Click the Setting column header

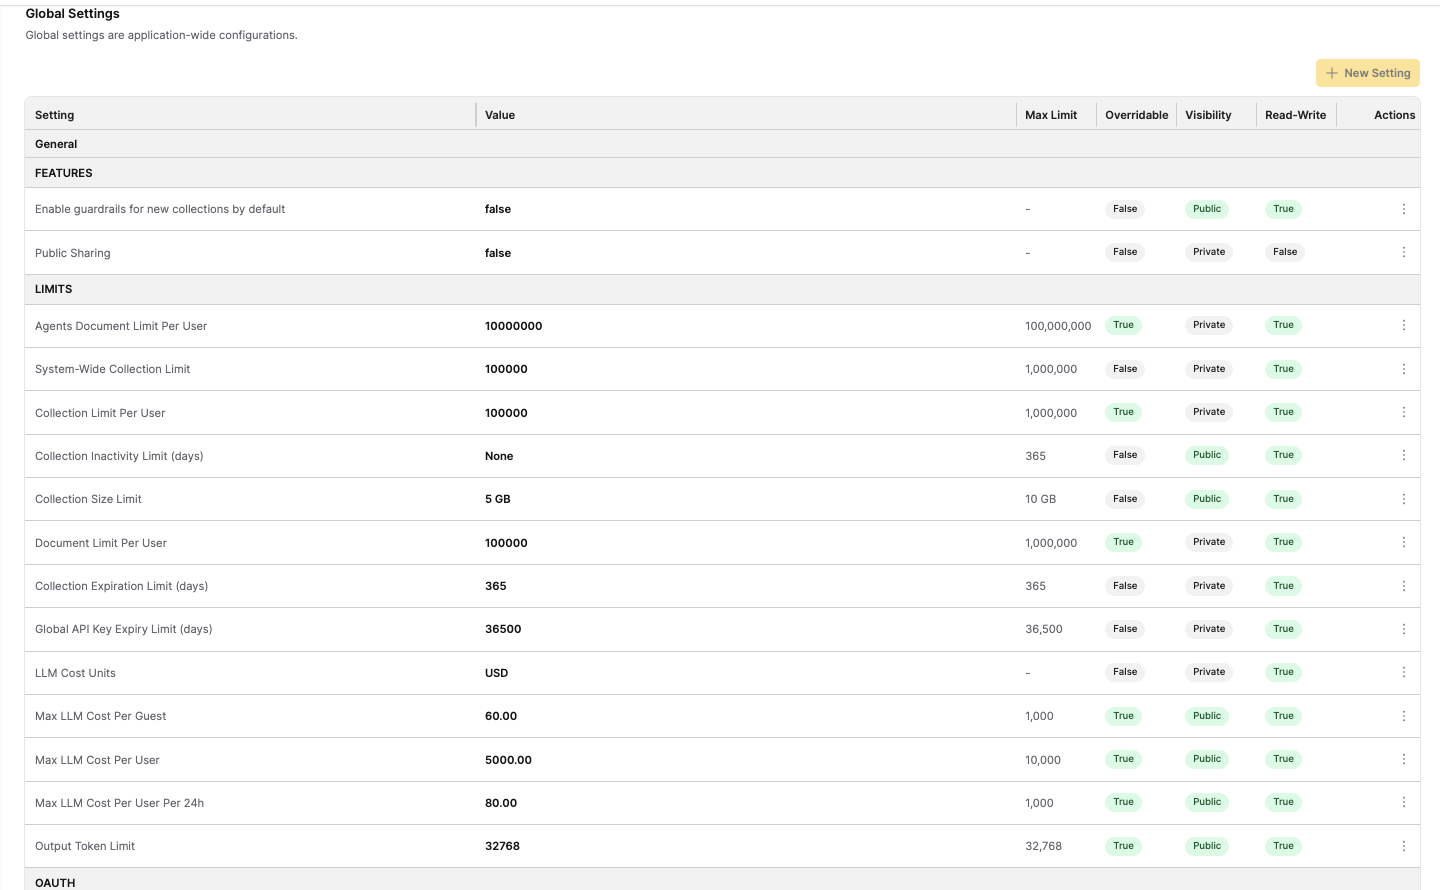[54, 114]
